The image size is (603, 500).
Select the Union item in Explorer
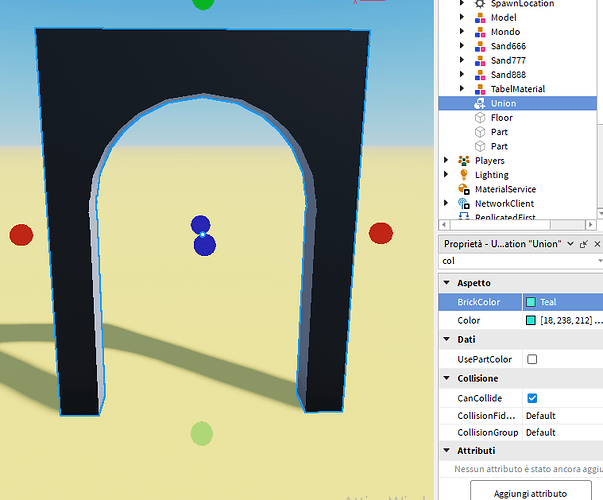coord(517,103)
